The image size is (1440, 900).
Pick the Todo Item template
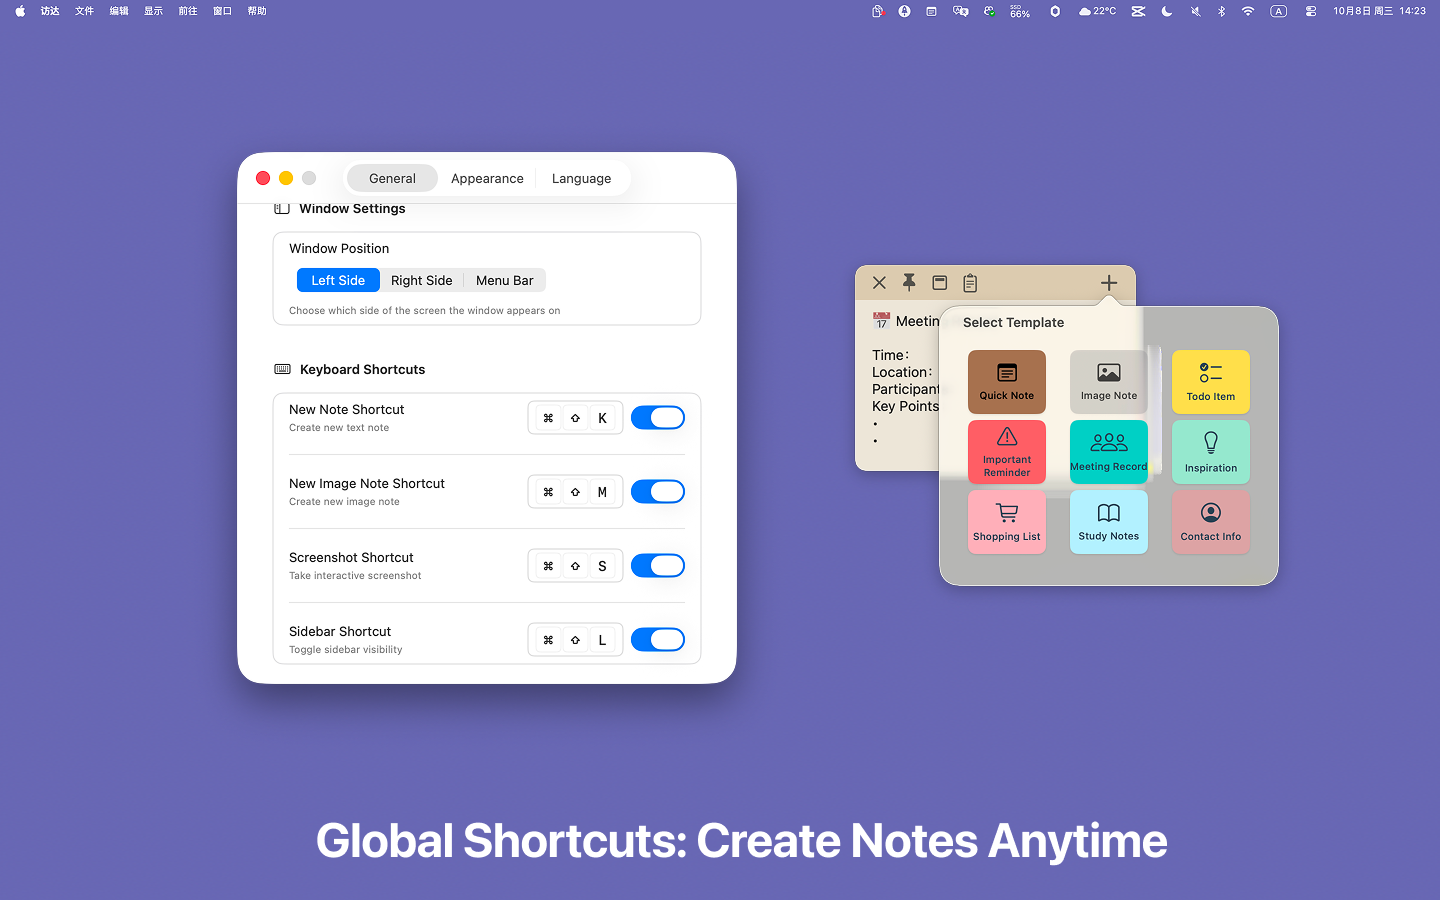coord(1210,381)
